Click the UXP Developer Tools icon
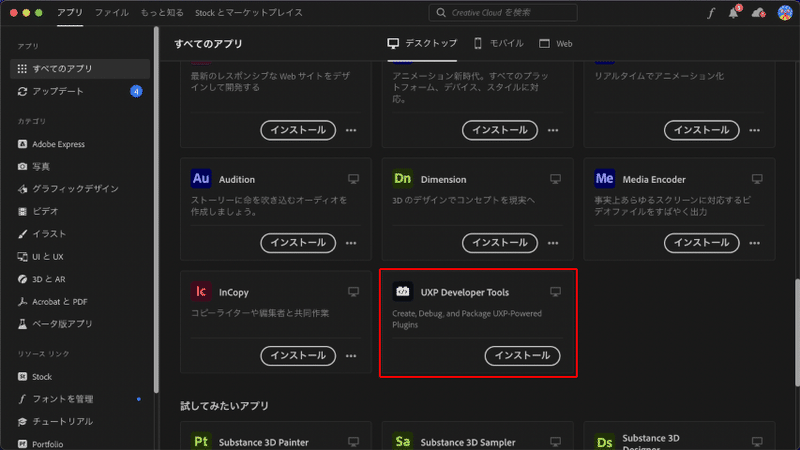This screenshot has width=800, height=450. coord(403,291)
